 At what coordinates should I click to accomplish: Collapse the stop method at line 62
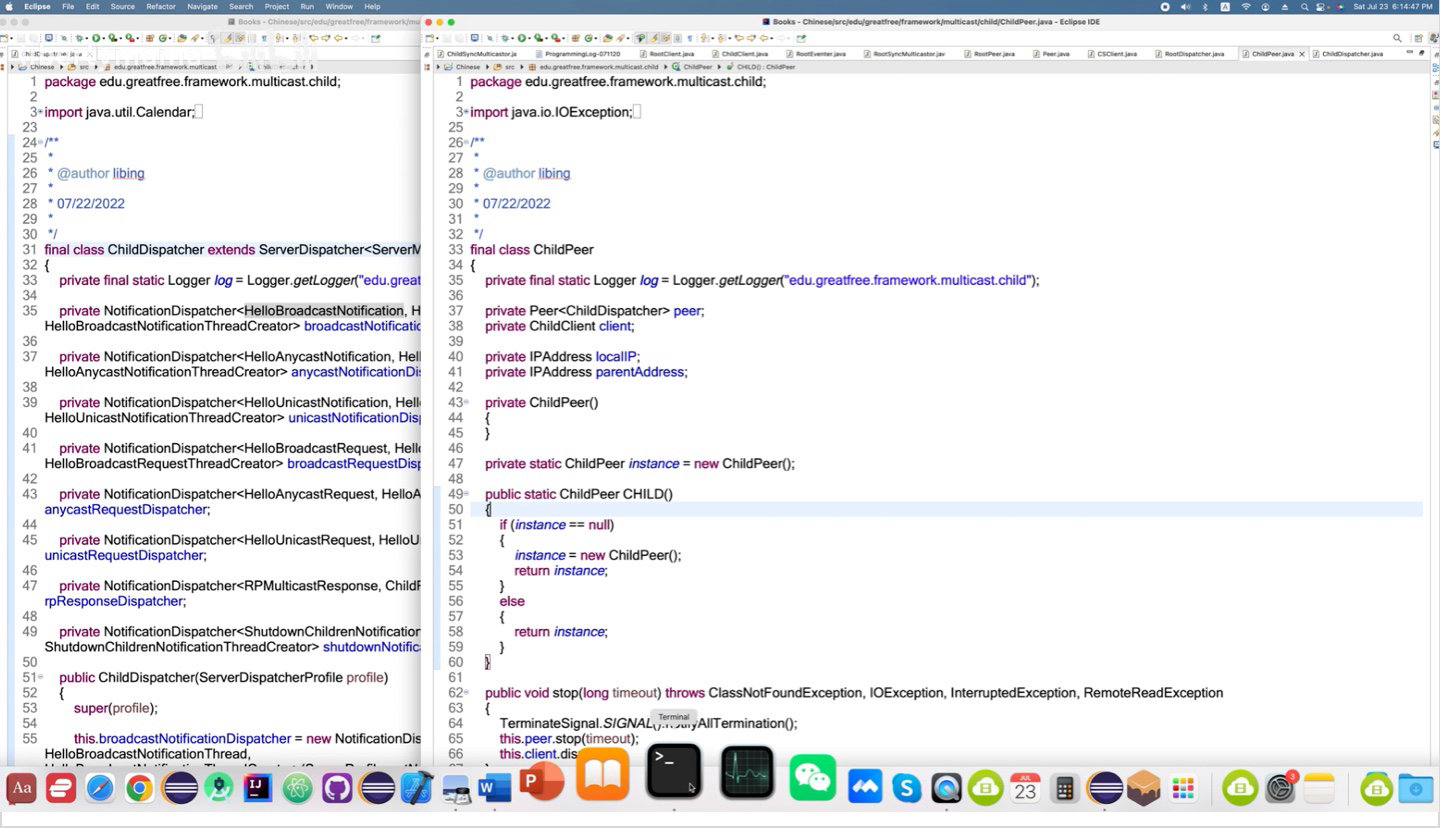click(466, 693)
